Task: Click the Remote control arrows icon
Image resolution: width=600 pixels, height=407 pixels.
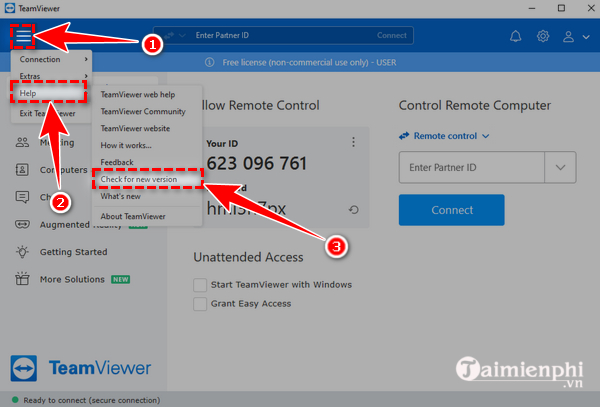Action: pyautogui.click(x=404, y=136)
